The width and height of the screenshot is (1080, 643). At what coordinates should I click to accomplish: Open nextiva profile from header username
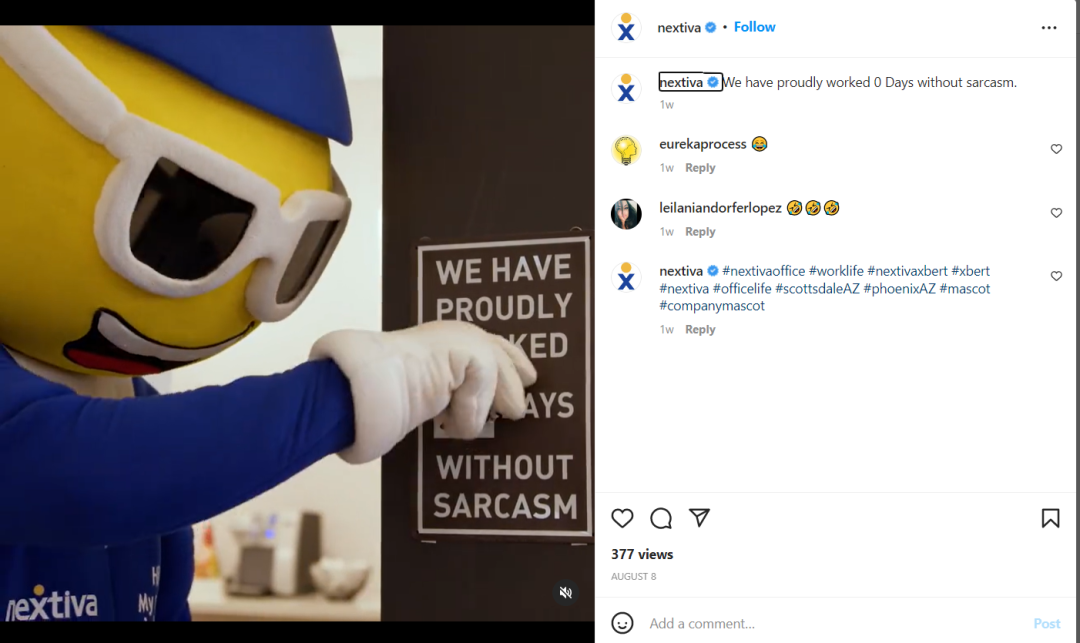coord(678,28)
